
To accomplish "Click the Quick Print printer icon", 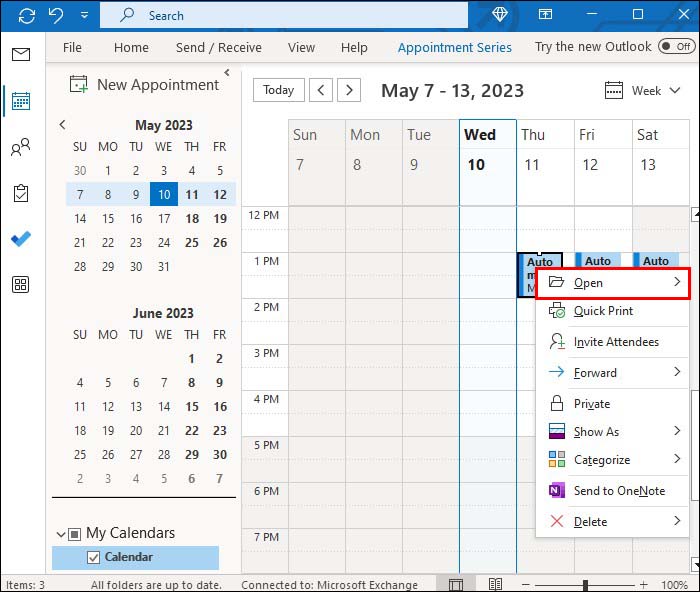I will 557,310.
